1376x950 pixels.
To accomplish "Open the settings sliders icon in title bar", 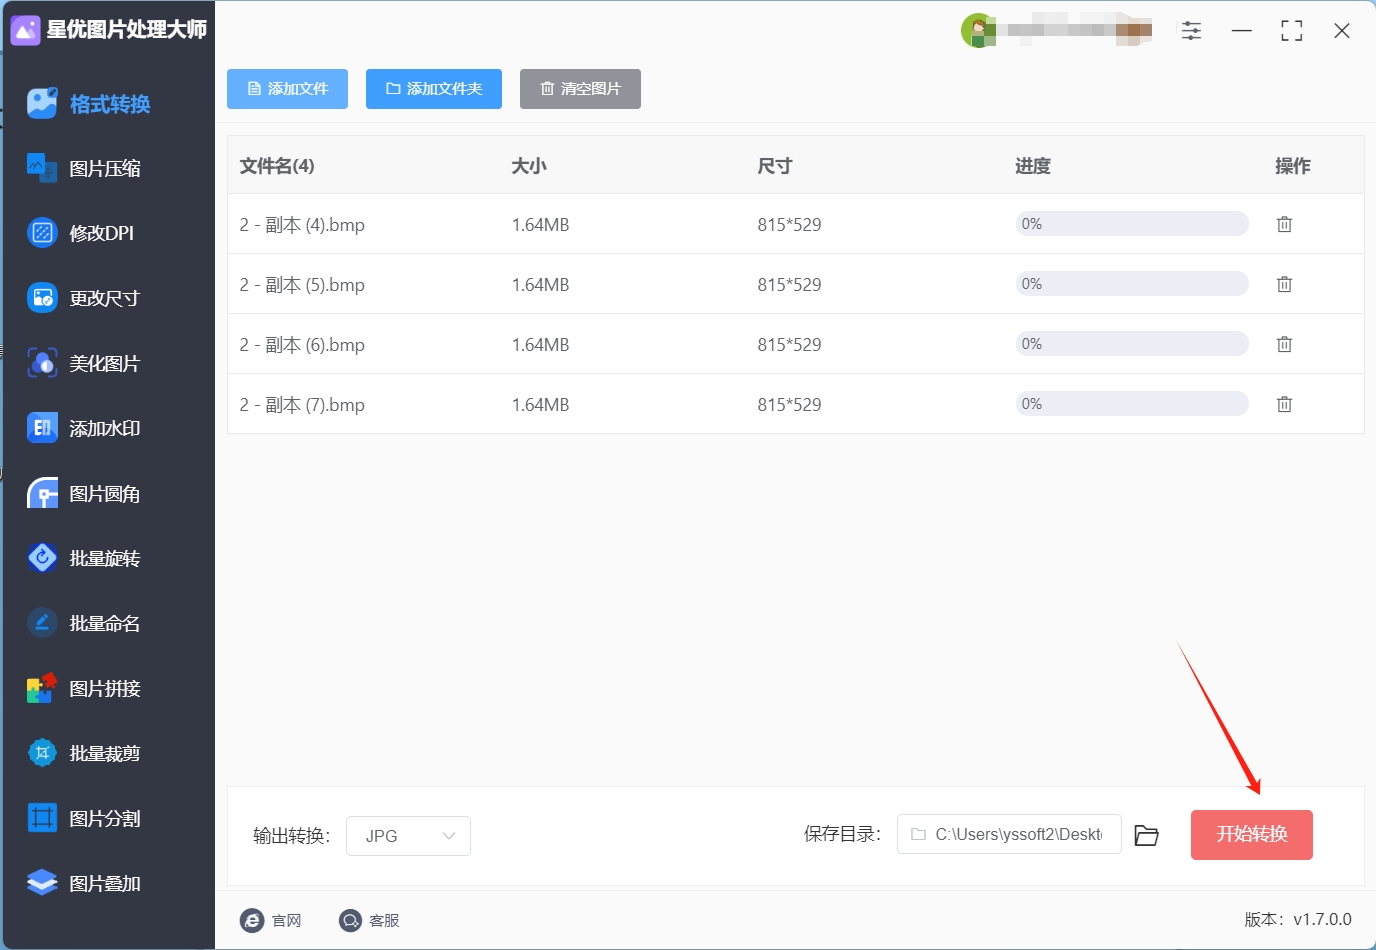I will point(1191,30).
